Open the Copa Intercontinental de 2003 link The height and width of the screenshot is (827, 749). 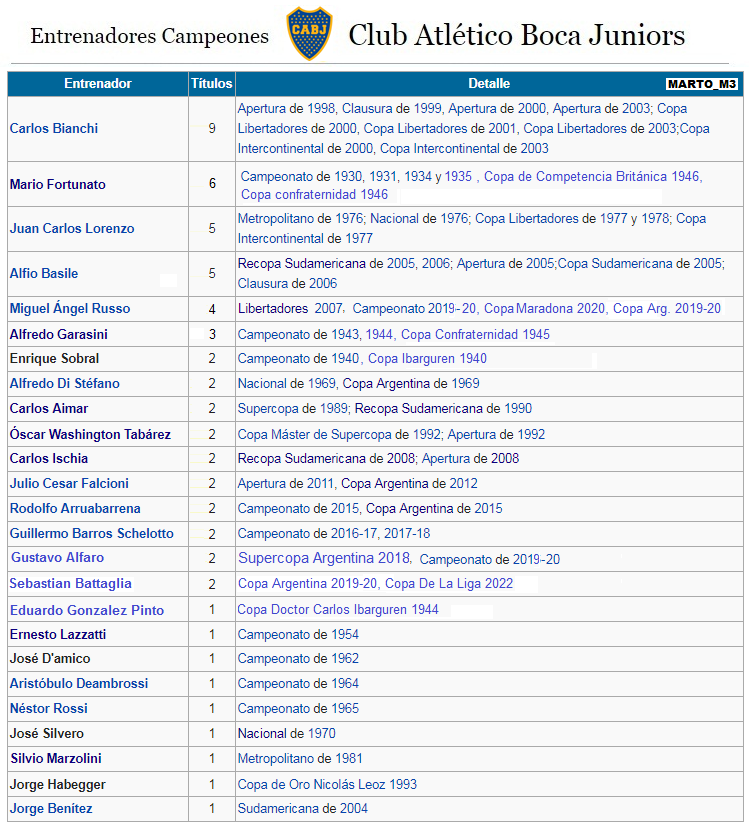pos(464,149)
